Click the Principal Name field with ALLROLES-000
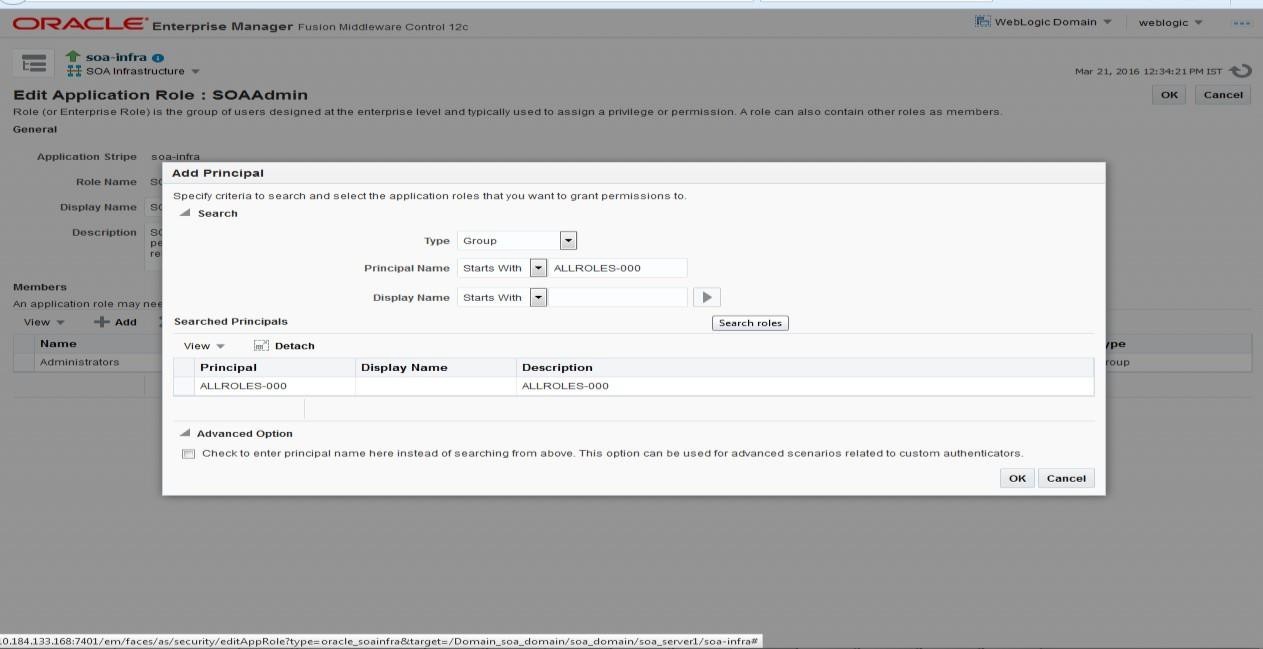This screenshot has width=1263, height=649. pyautogui.click(x=618, y=268)
